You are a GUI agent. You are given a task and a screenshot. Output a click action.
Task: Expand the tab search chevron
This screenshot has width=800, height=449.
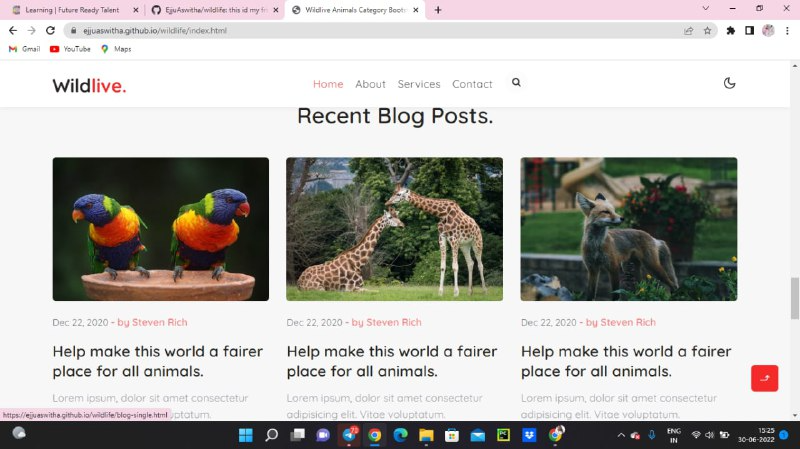pos(706,8)
